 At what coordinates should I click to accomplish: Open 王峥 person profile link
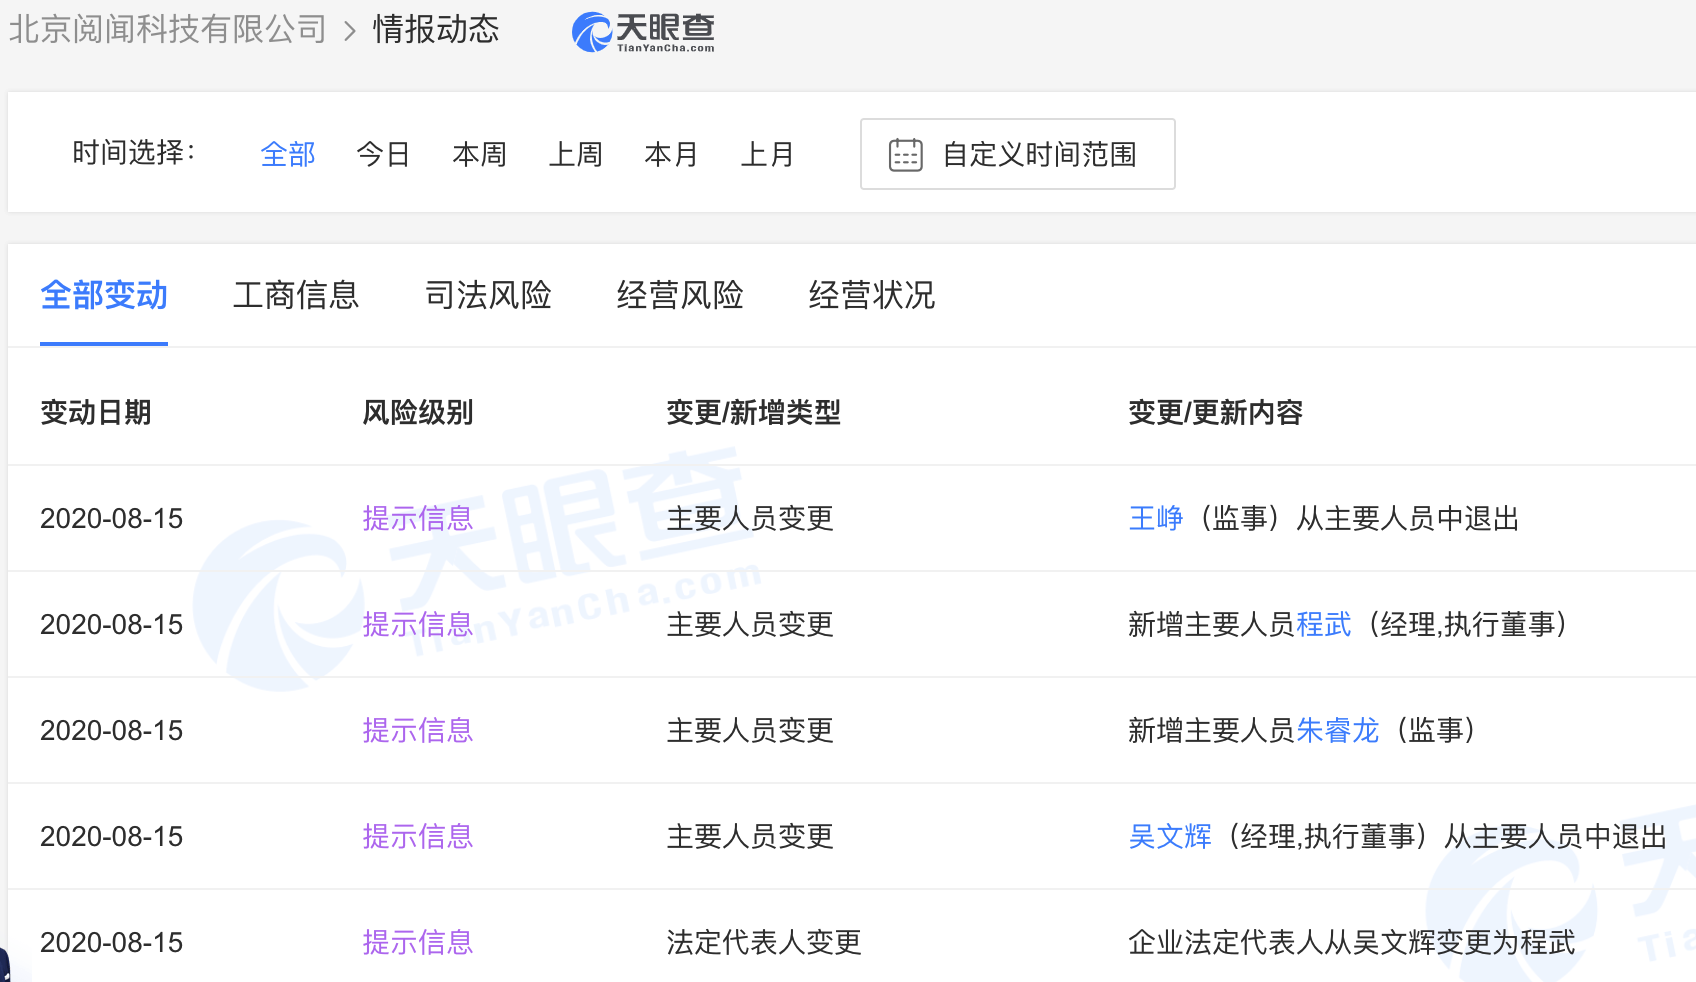tap(1155, 519)
